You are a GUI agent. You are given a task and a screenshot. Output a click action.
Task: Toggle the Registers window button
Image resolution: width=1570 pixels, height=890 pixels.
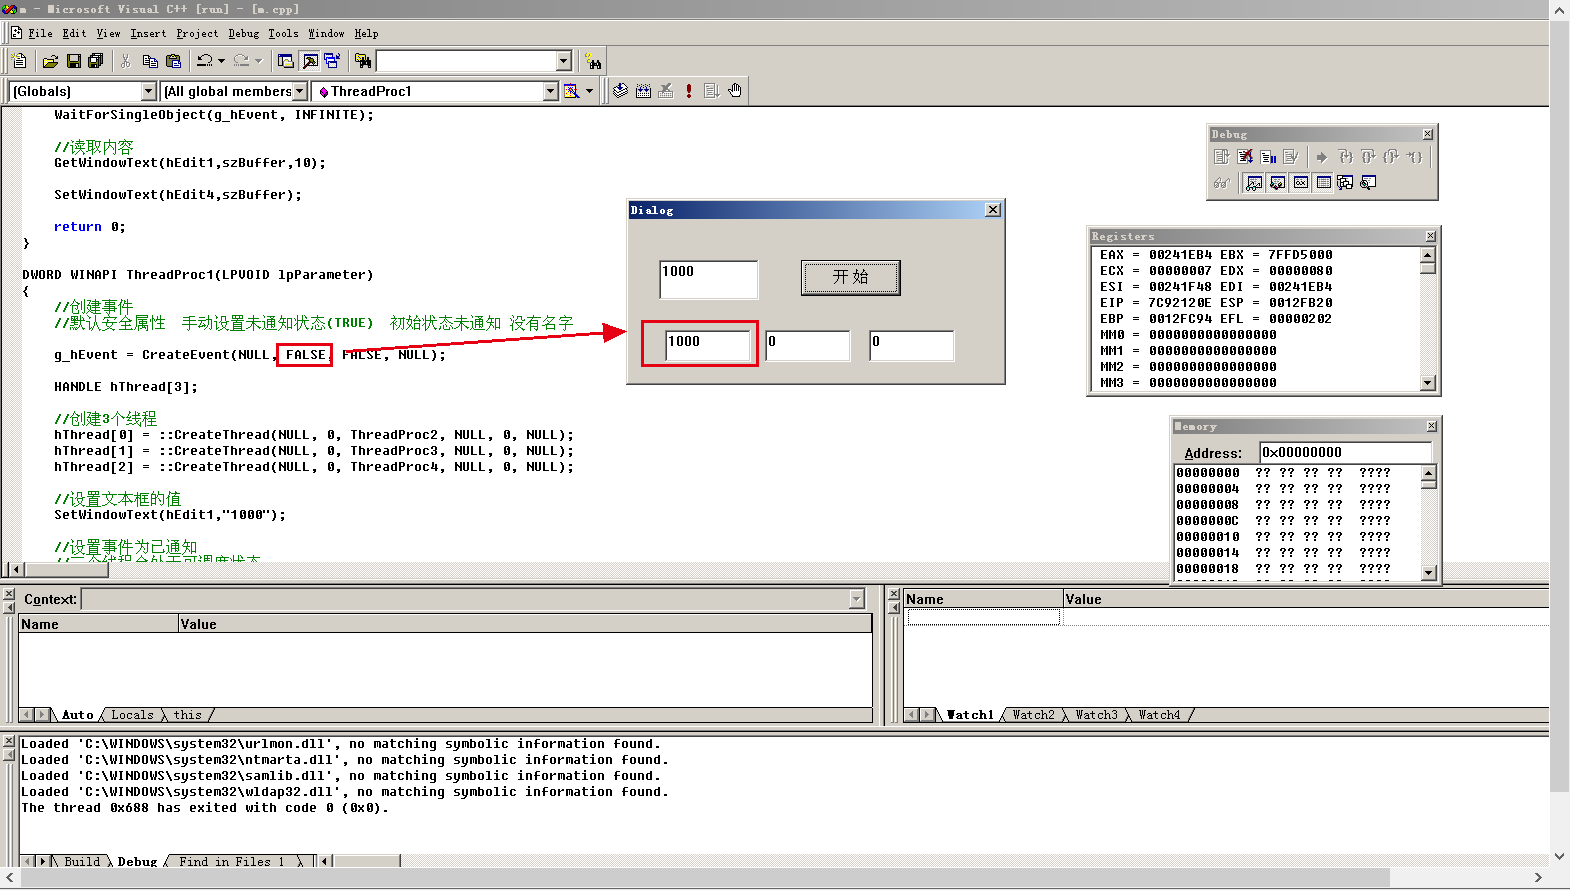(x=1300, y=182)
